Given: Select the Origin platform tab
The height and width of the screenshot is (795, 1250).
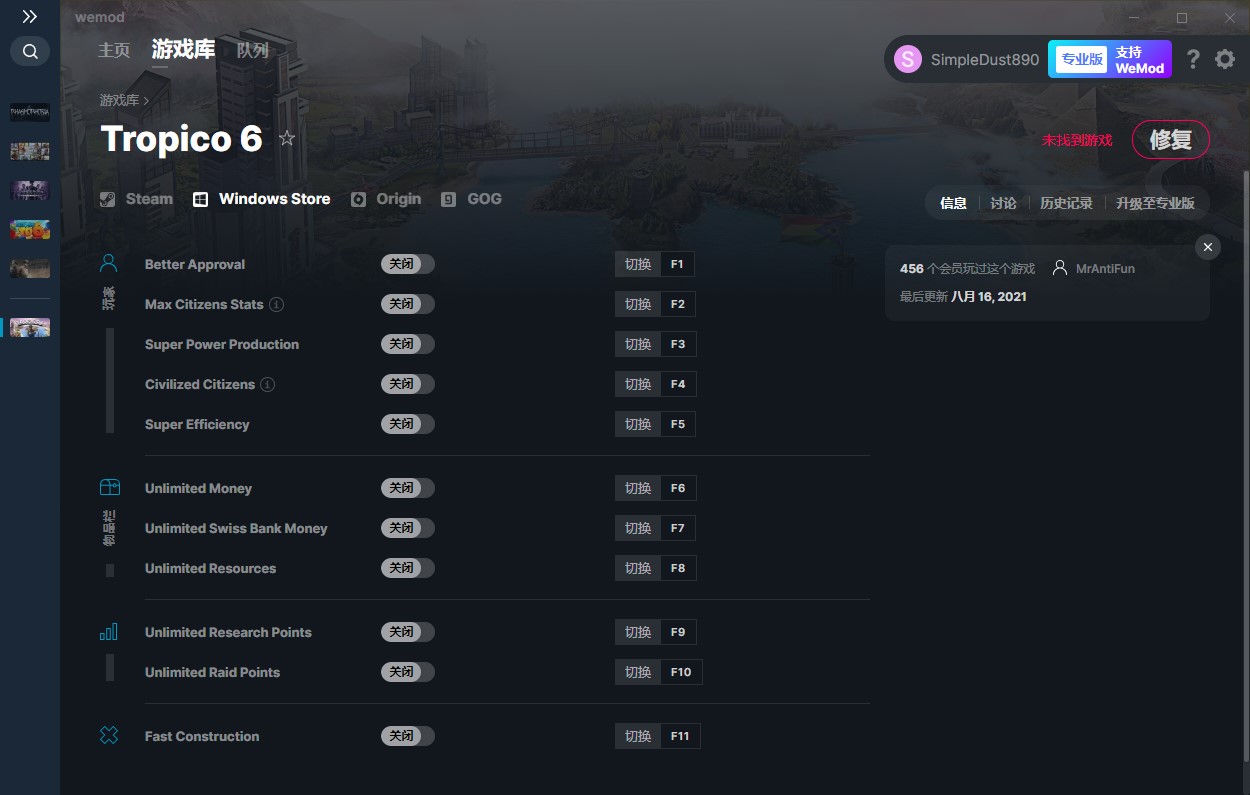Looking at the screenshot, I should (386, 199).
